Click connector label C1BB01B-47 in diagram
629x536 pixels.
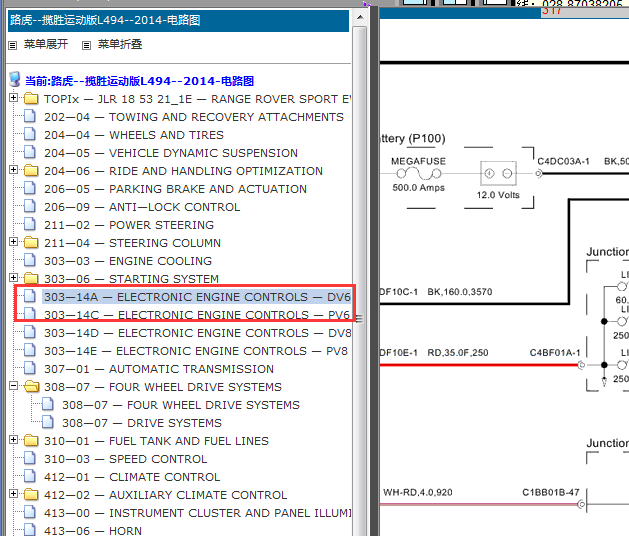(x=551, y=493)
